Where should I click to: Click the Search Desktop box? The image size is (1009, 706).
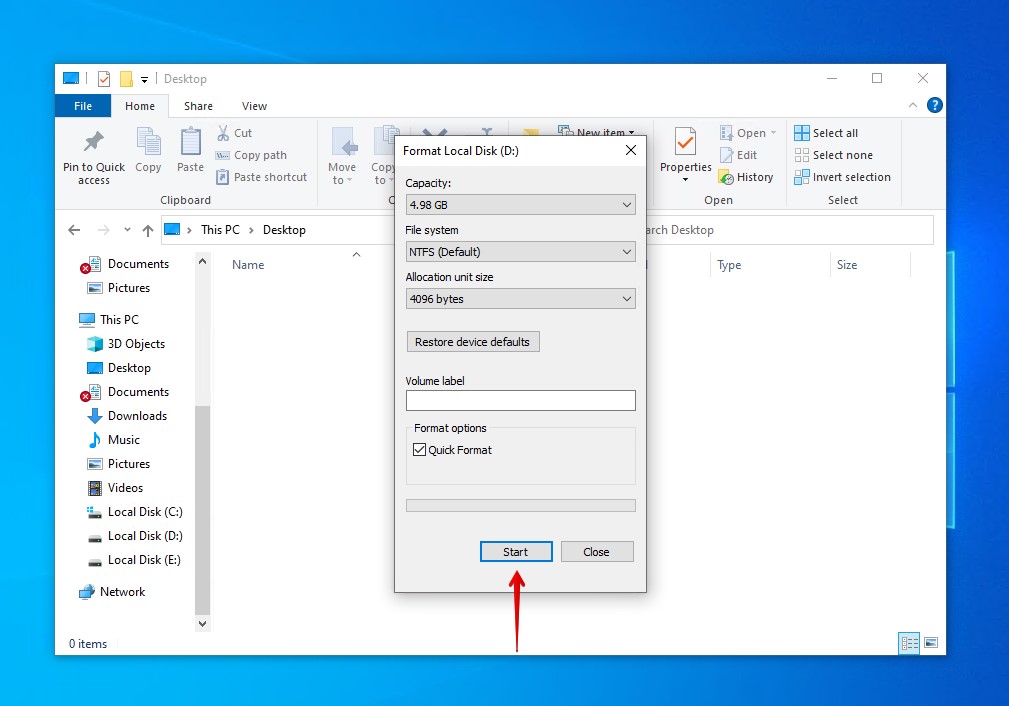[x=789, y=230]
